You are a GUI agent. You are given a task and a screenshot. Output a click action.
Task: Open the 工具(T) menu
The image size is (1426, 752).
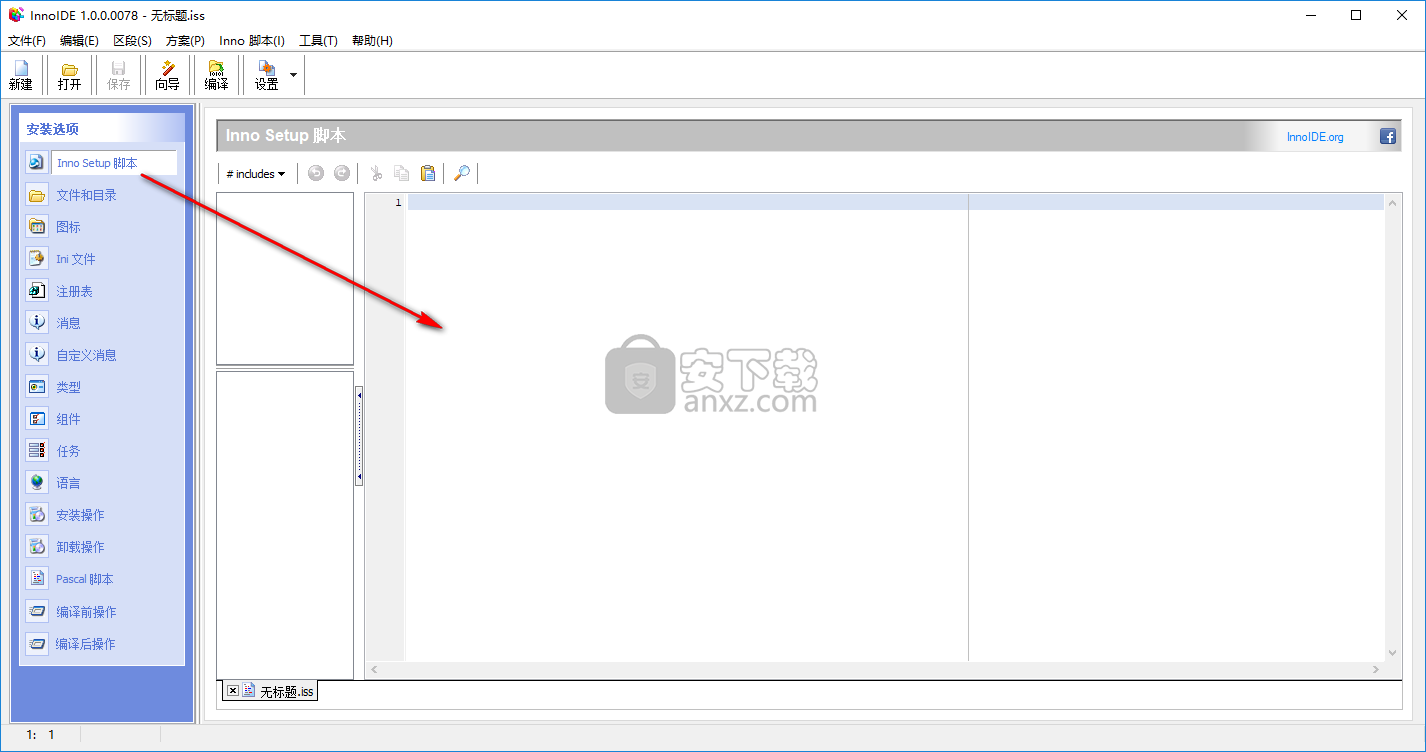pyautogui.click(x=318, y=41)
